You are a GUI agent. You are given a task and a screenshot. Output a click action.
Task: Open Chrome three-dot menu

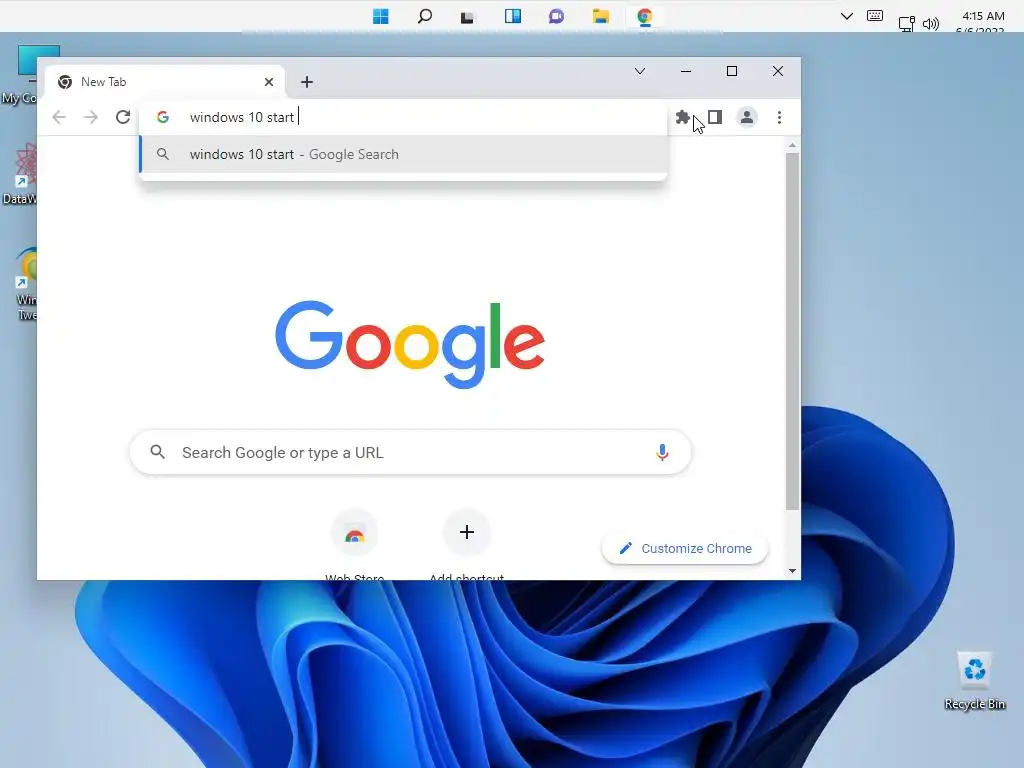click(779, 117)
